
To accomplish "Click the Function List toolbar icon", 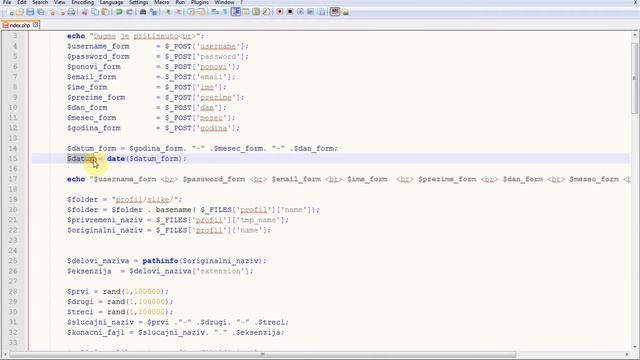I will [x=266, y=12].
